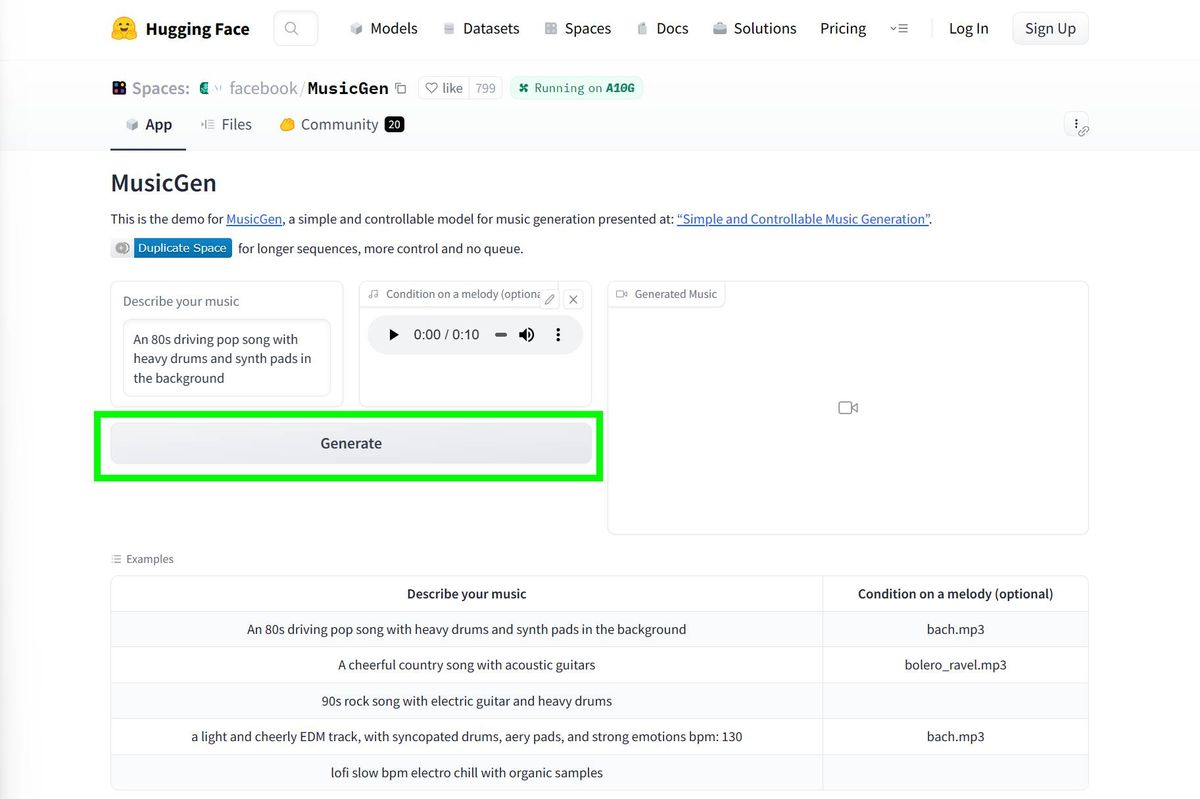Image resolution: width=1200 pixels, height=799 pixels.
Task: Copy the facebook/MusicGen space name
Action: point(401,89)
